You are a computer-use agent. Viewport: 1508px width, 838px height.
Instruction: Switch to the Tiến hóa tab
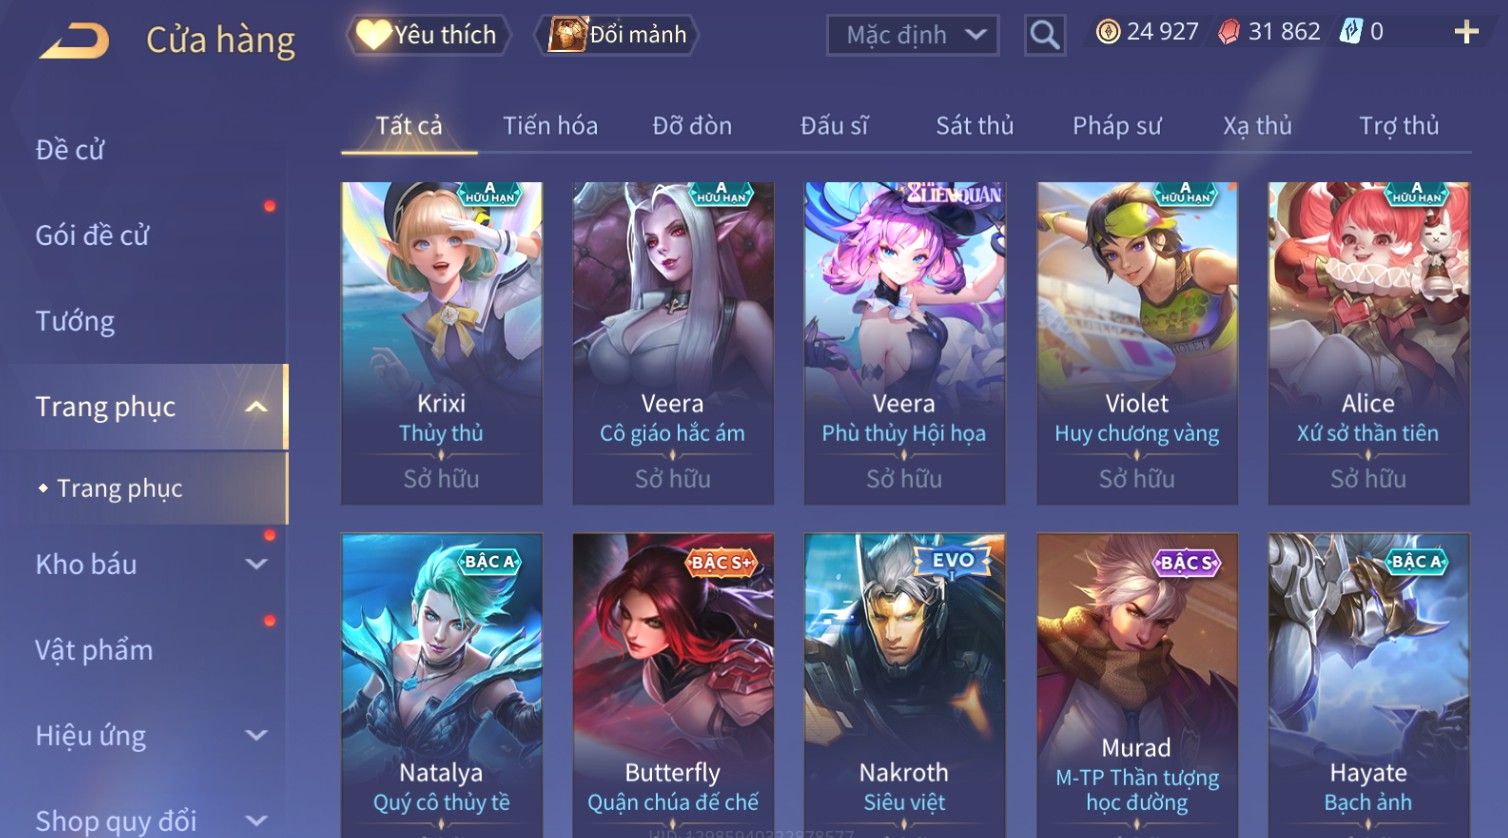(550, 126)
